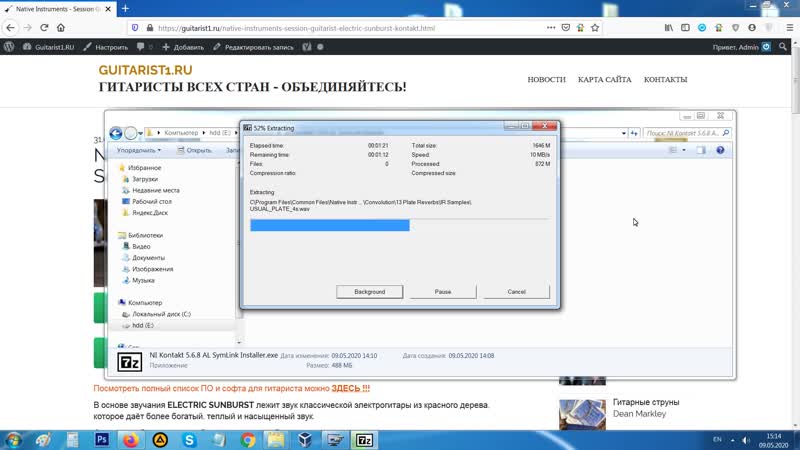This screenshot has height=450, width=800.
Task: Open the Упорядочить dropdown in Explorer
Action: [139, 151]
